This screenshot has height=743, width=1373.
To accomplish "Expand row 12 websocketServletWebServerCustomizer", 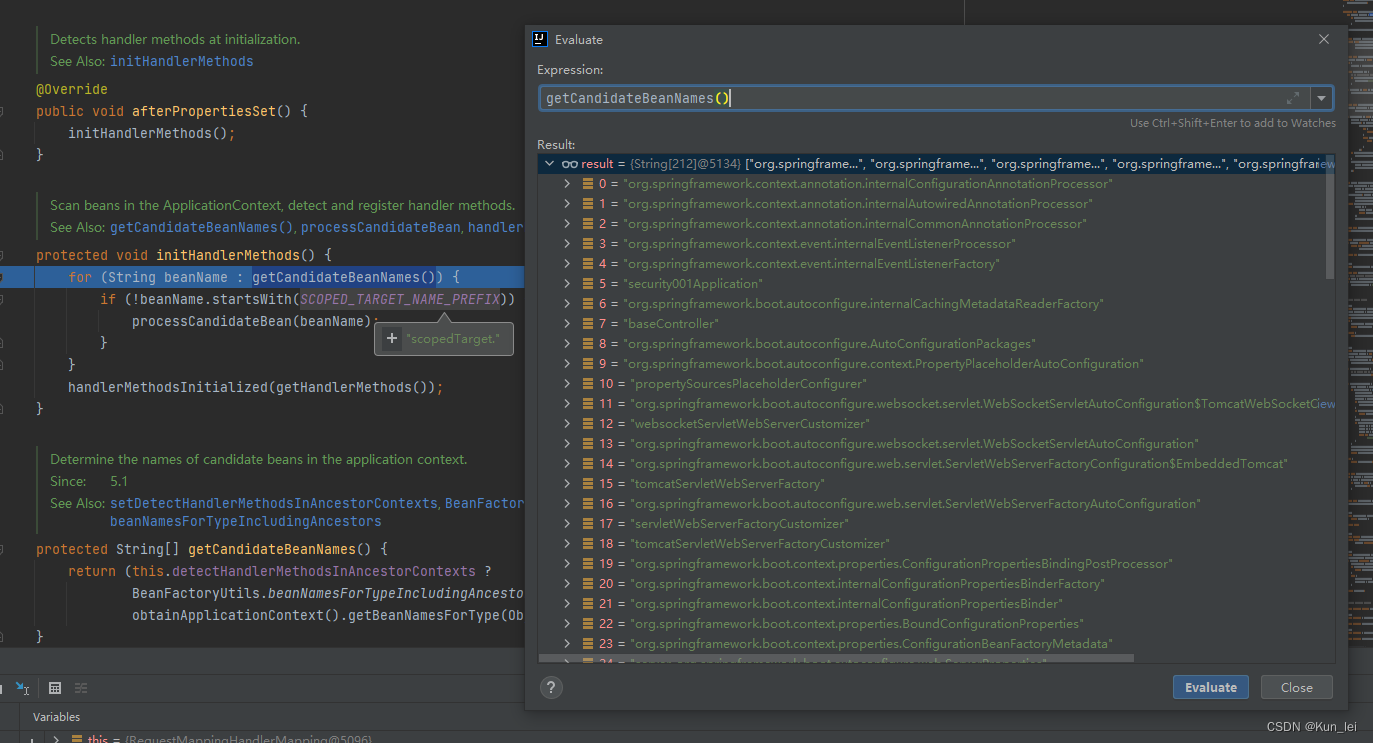I will coord(567,424).
